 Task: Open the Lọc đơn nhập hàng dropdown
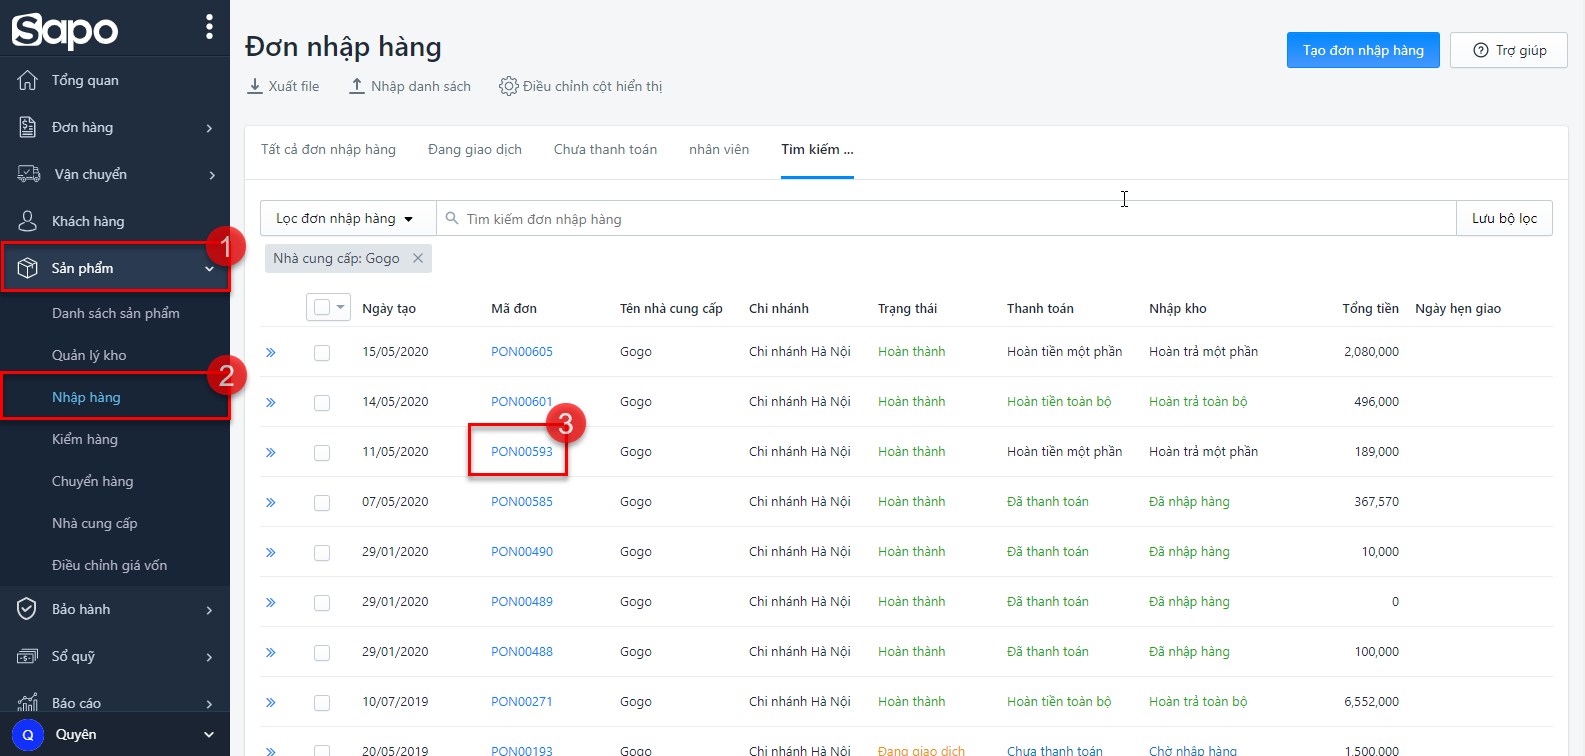click(346, 218)
